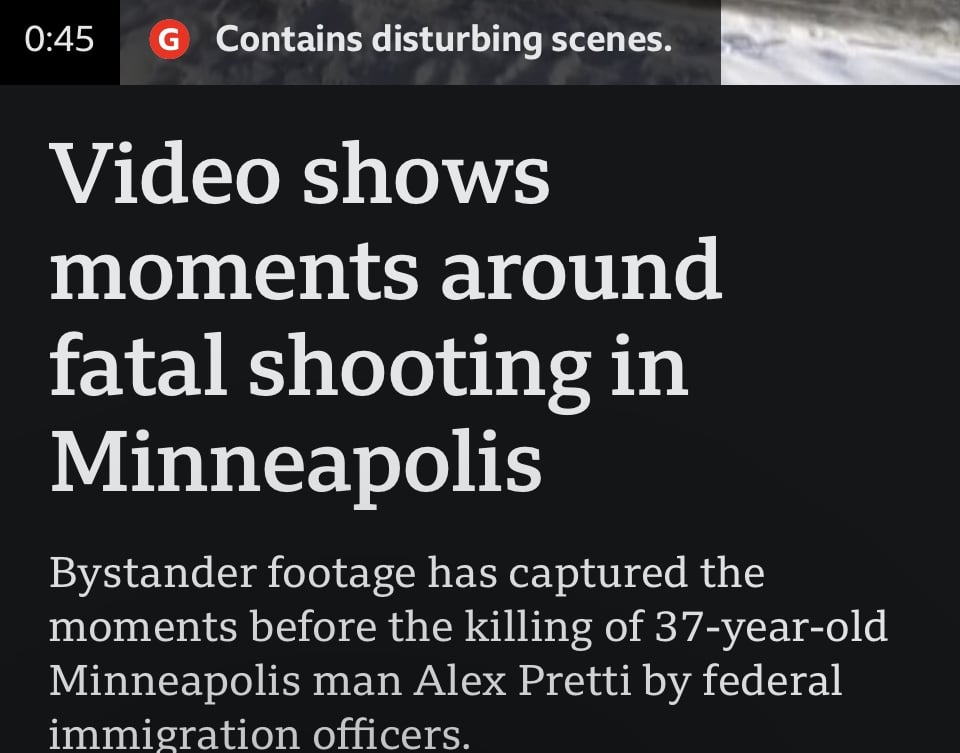The image size is (960, 753).
Task: Click 'moments before the' in summary text
Action: (x=250, y=628)
